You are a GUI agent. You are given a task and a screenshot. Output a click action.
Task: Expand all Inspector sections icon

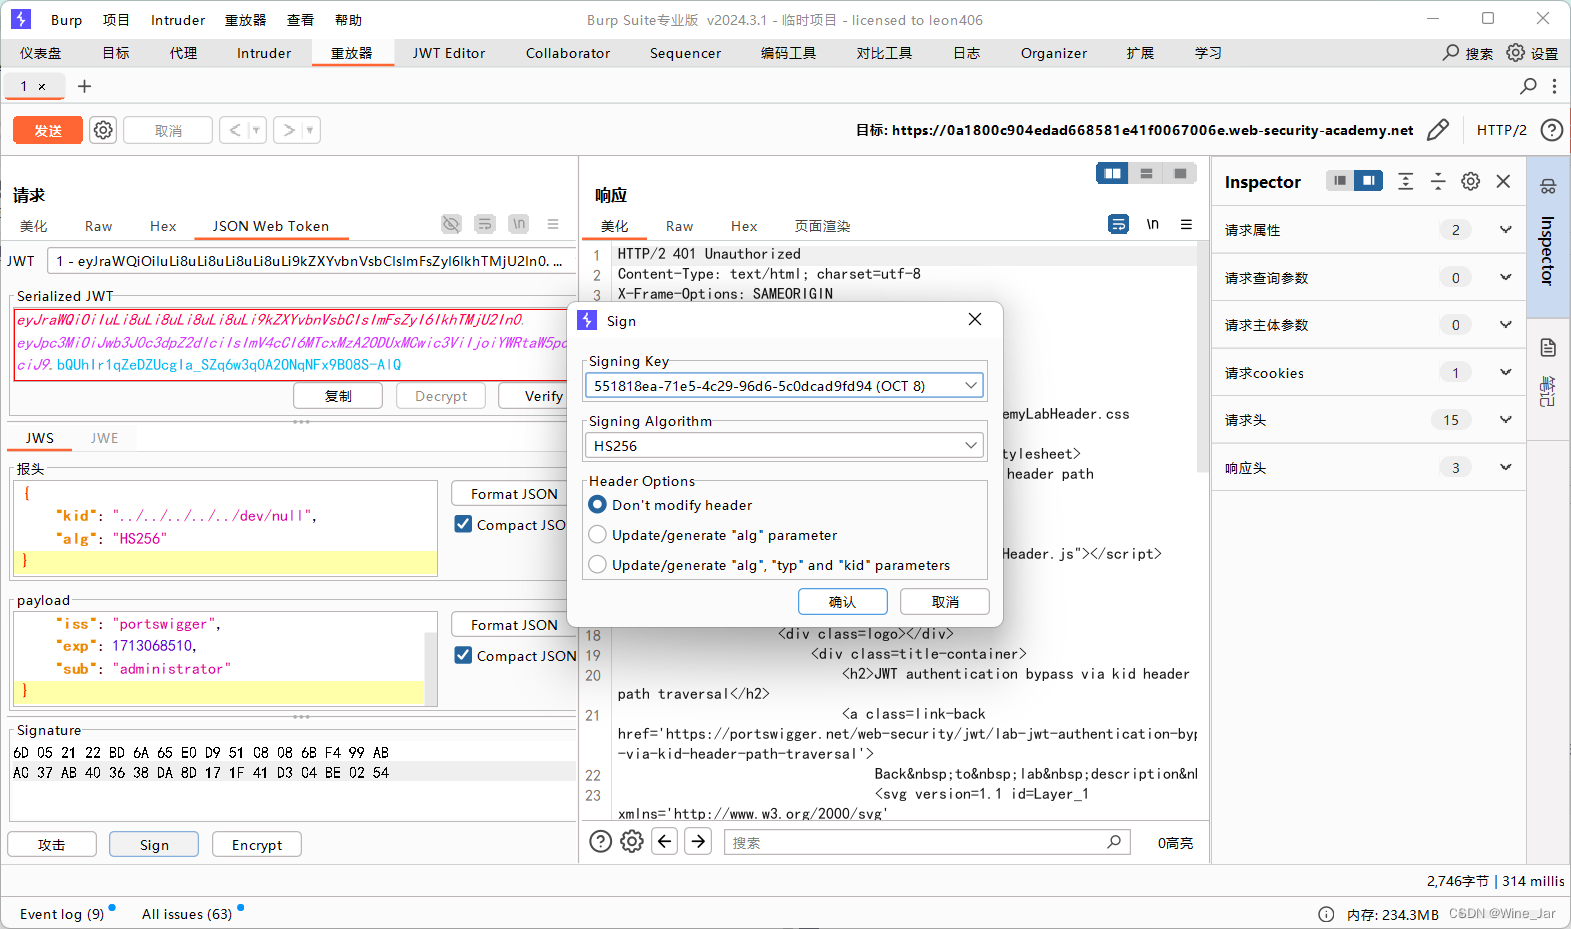(x=1405, y=181)
